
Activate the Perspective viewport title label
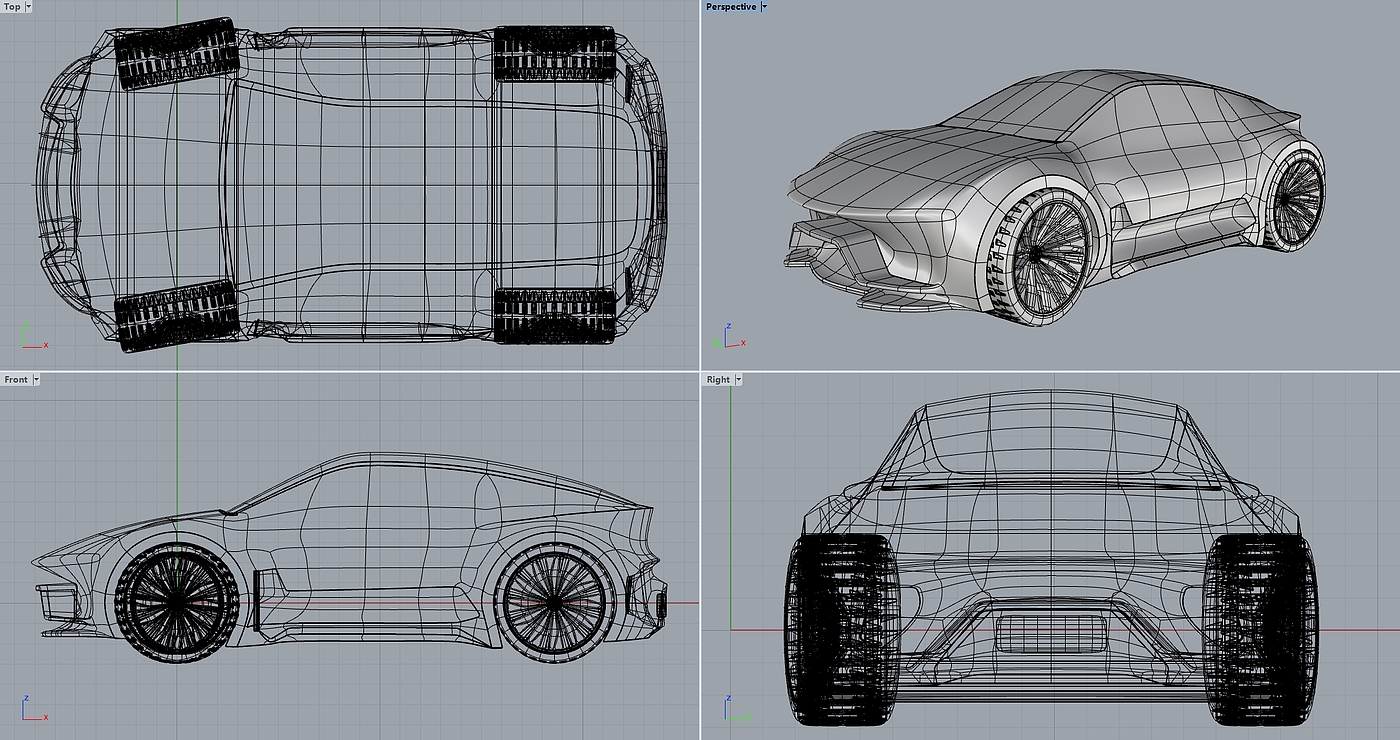(x=731, y=7)
